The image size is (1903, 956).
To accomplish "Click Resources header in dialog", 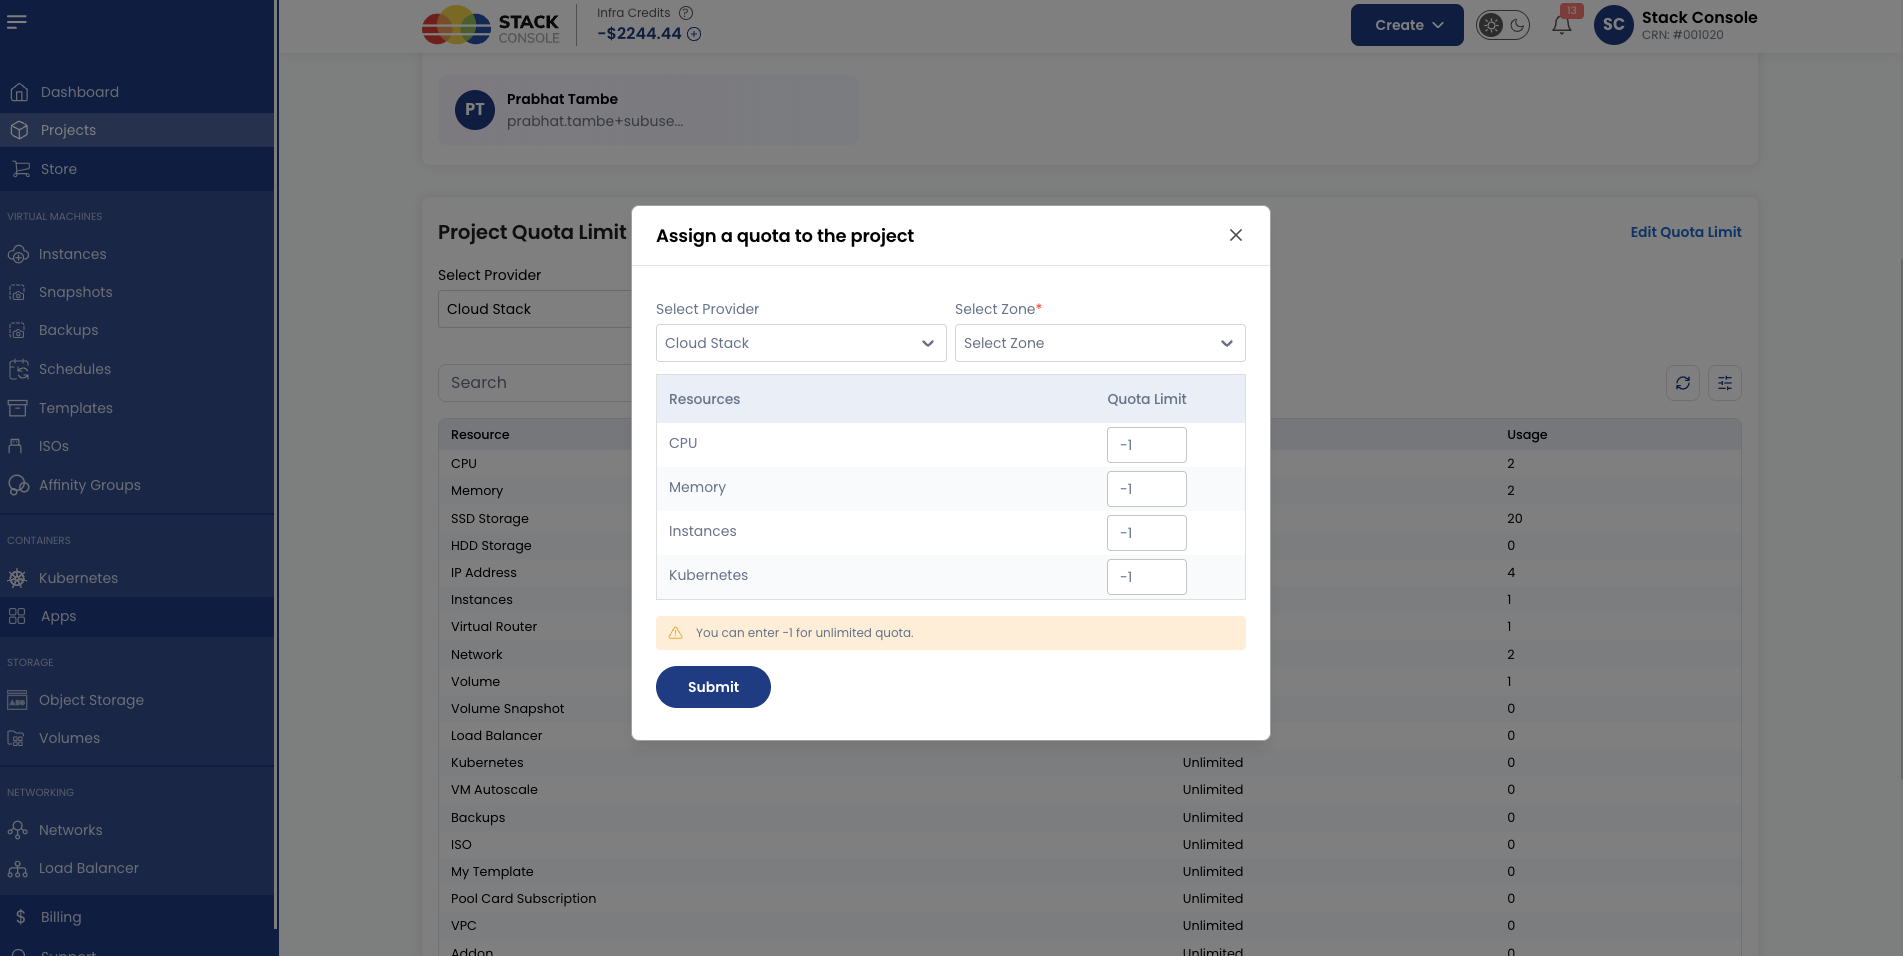I will 704,399.
